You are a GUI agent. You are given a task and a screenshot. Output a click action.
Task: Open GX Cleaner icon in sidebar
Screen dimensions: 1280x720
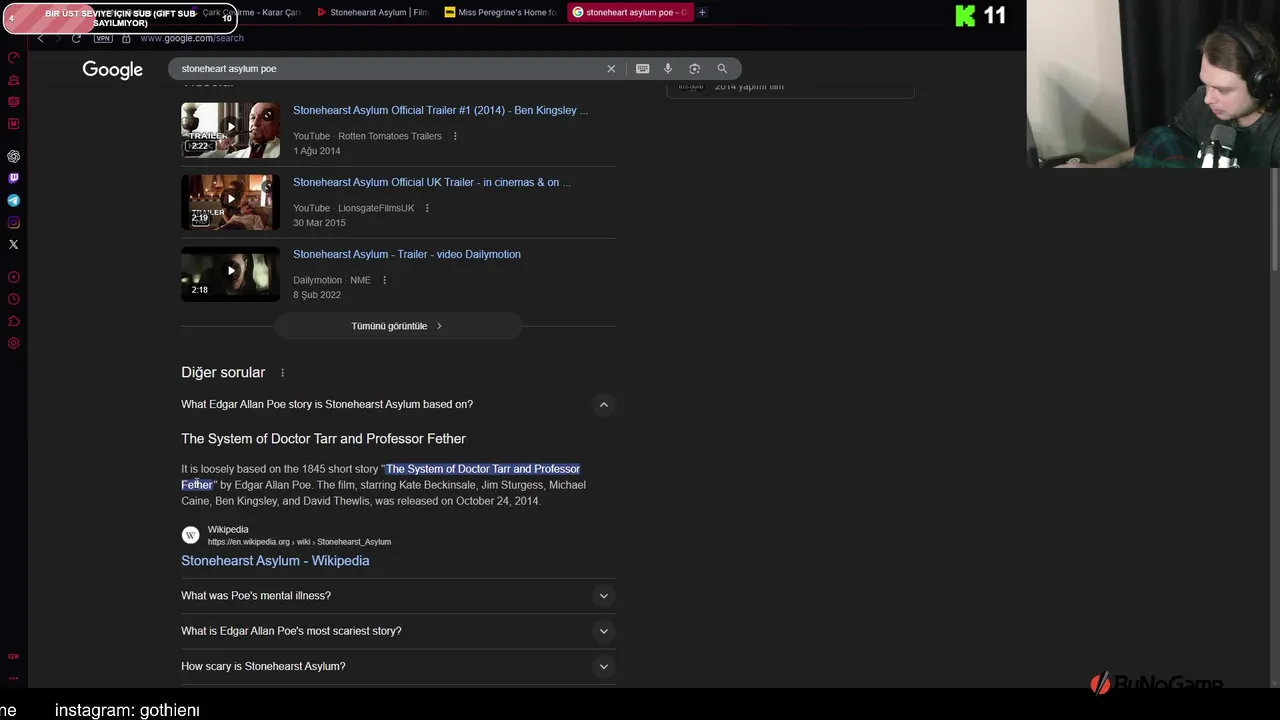tap(13, 80)
